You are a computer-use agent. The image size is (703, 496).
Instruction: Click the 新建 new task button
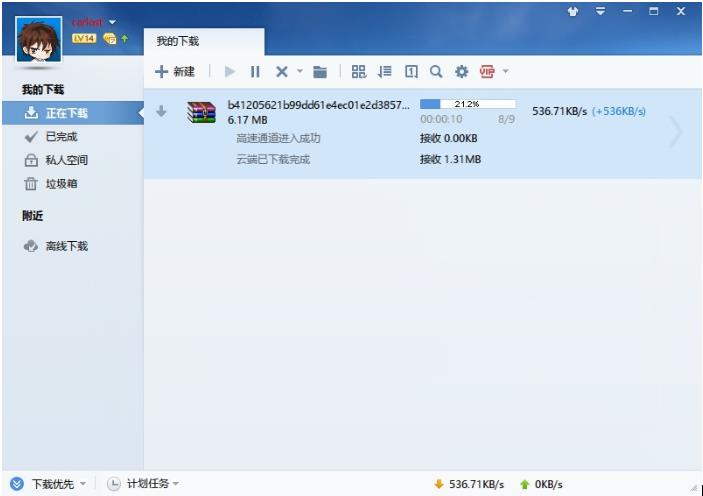[x=175, y=72]
